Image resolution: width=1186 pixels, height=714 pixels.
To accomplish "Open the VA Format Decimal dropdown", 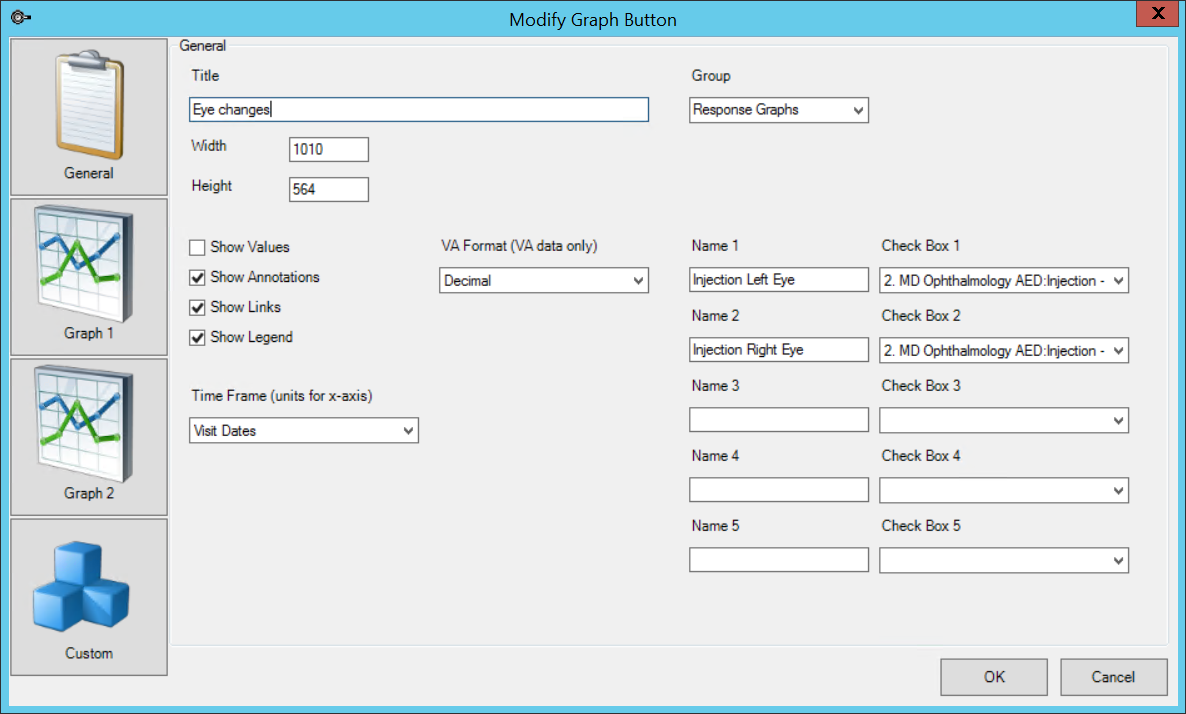I will (x=544, y=281).
